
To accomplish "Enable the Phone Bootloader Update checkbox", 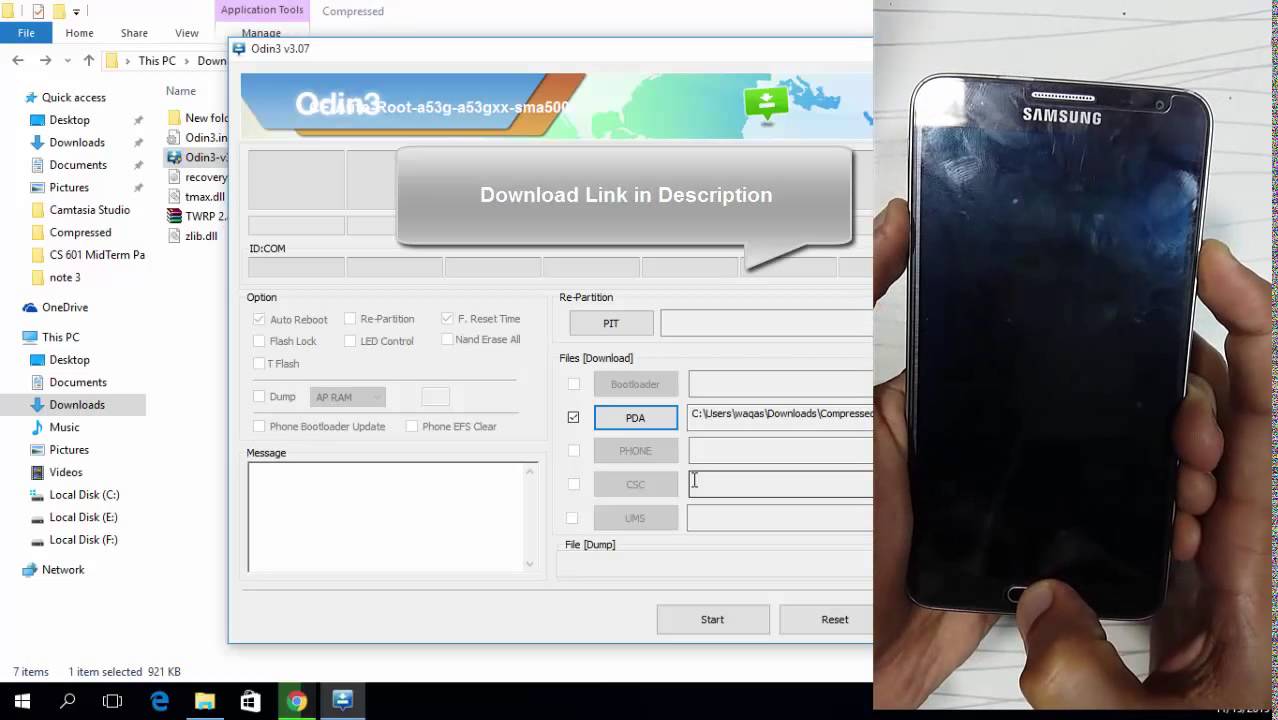I will pyautogui.click(x=259, y=426).
